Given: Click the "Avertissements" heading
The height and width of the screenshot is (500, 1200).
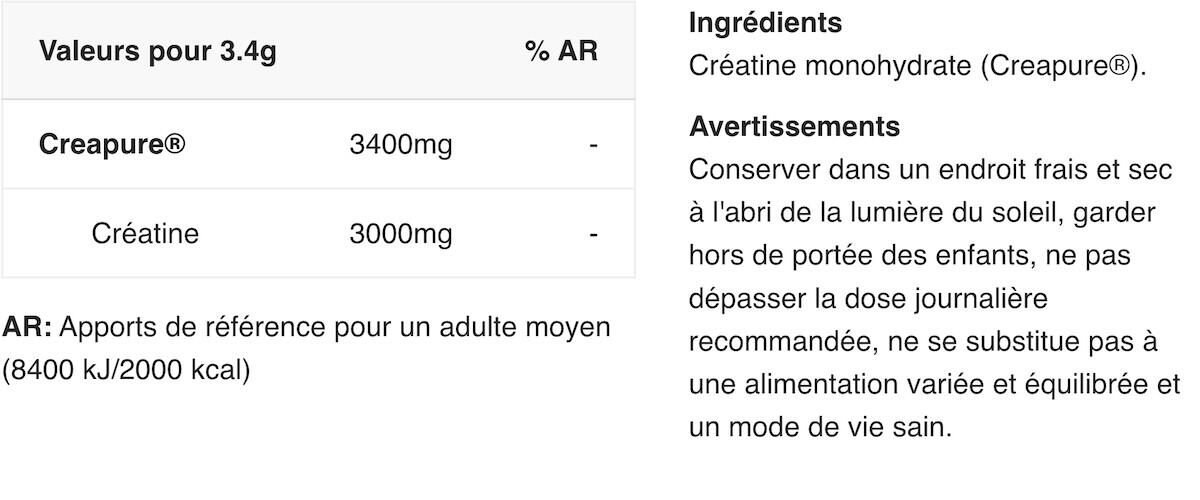Looking at the screenshot, I should click(795, 127).
